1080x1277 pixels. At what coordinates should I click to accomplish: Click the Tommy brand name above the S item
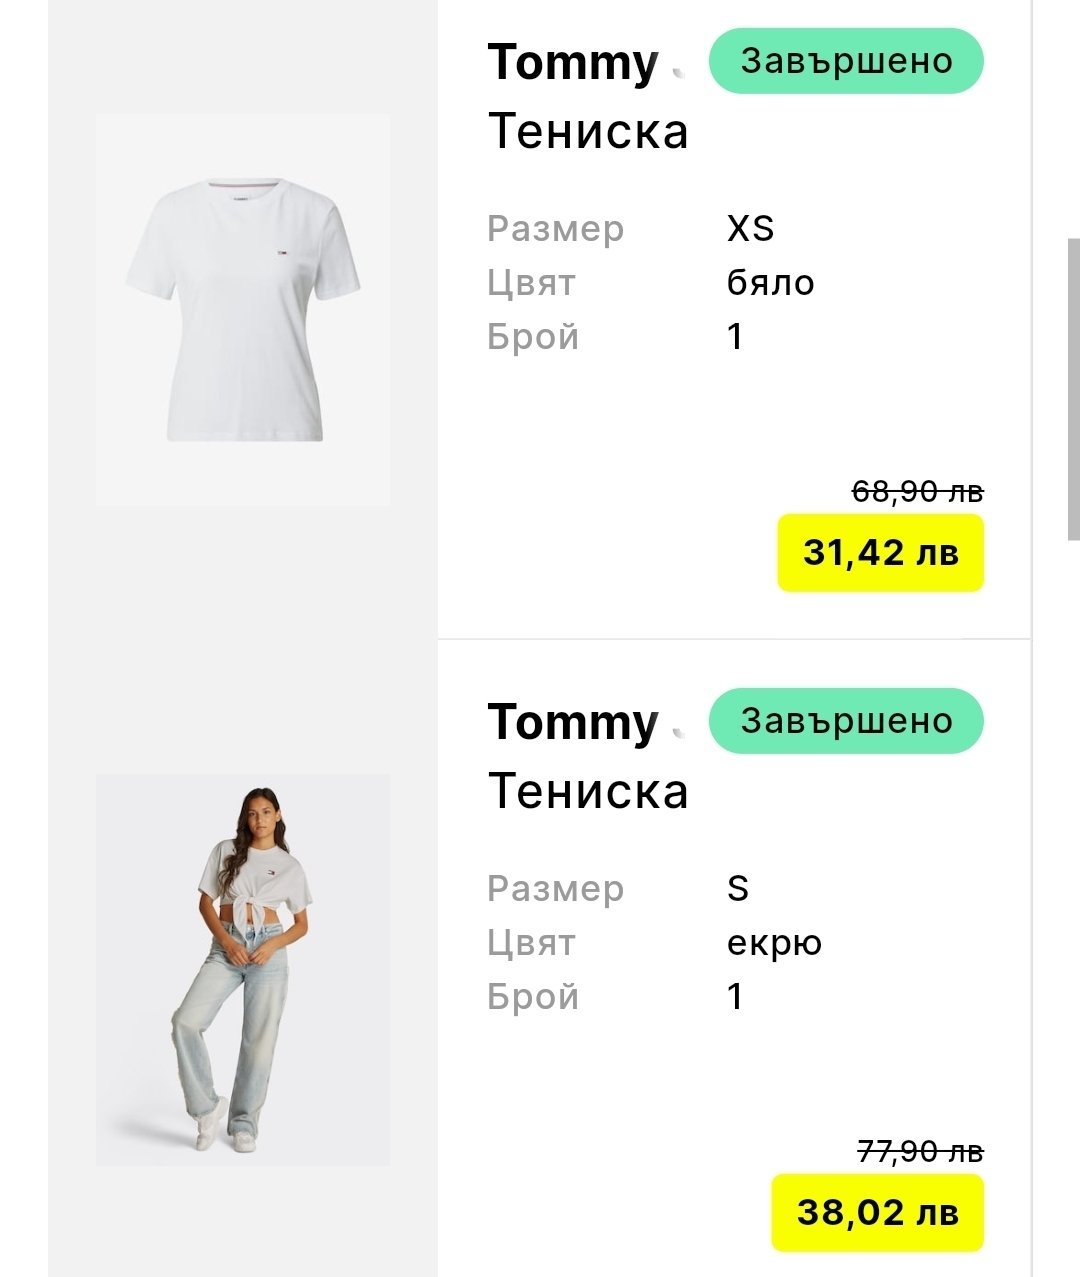[573, 722]
